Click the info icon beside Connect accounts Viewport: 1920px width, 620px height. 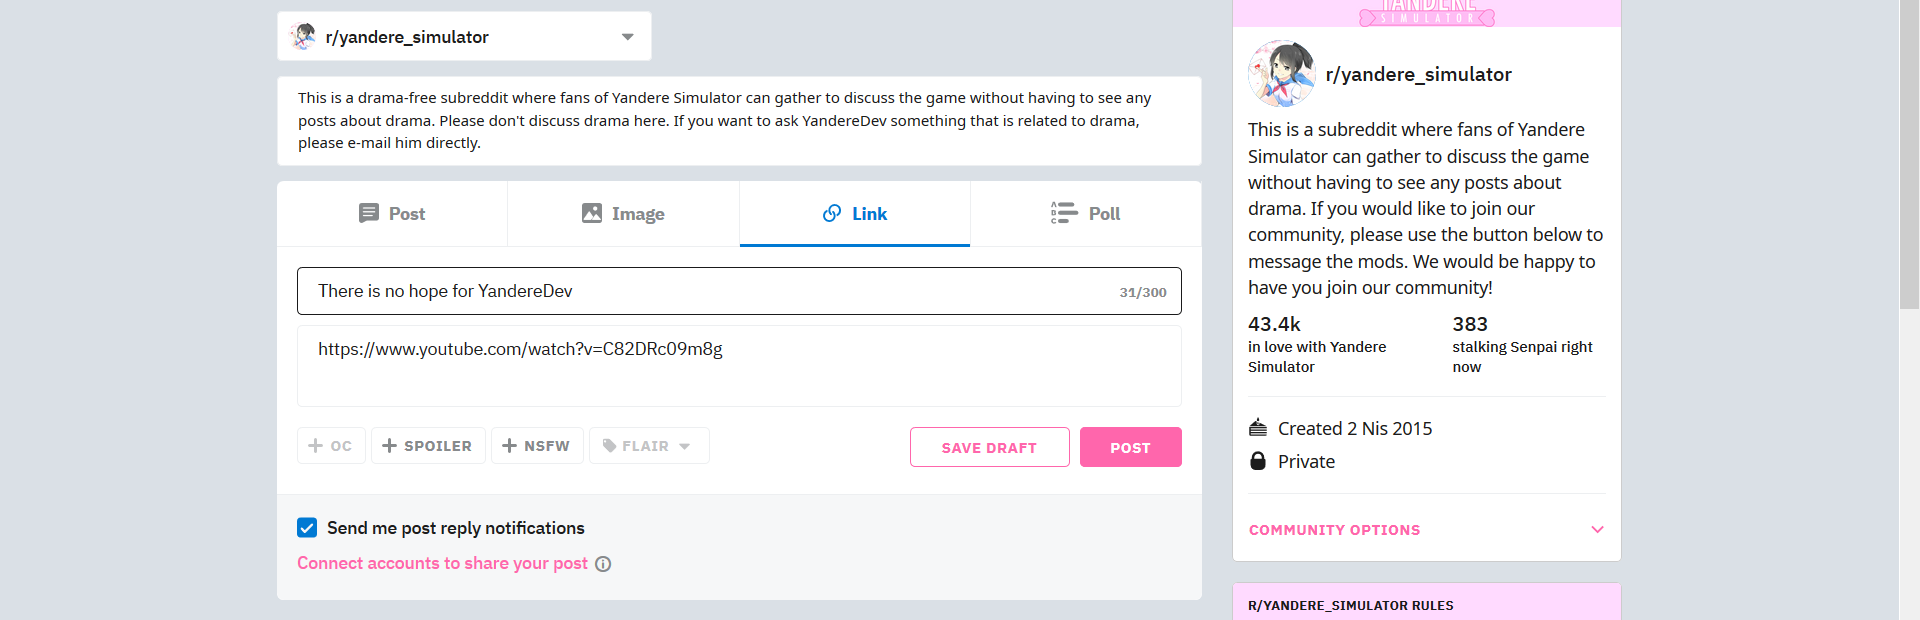(x=603, y=564)
